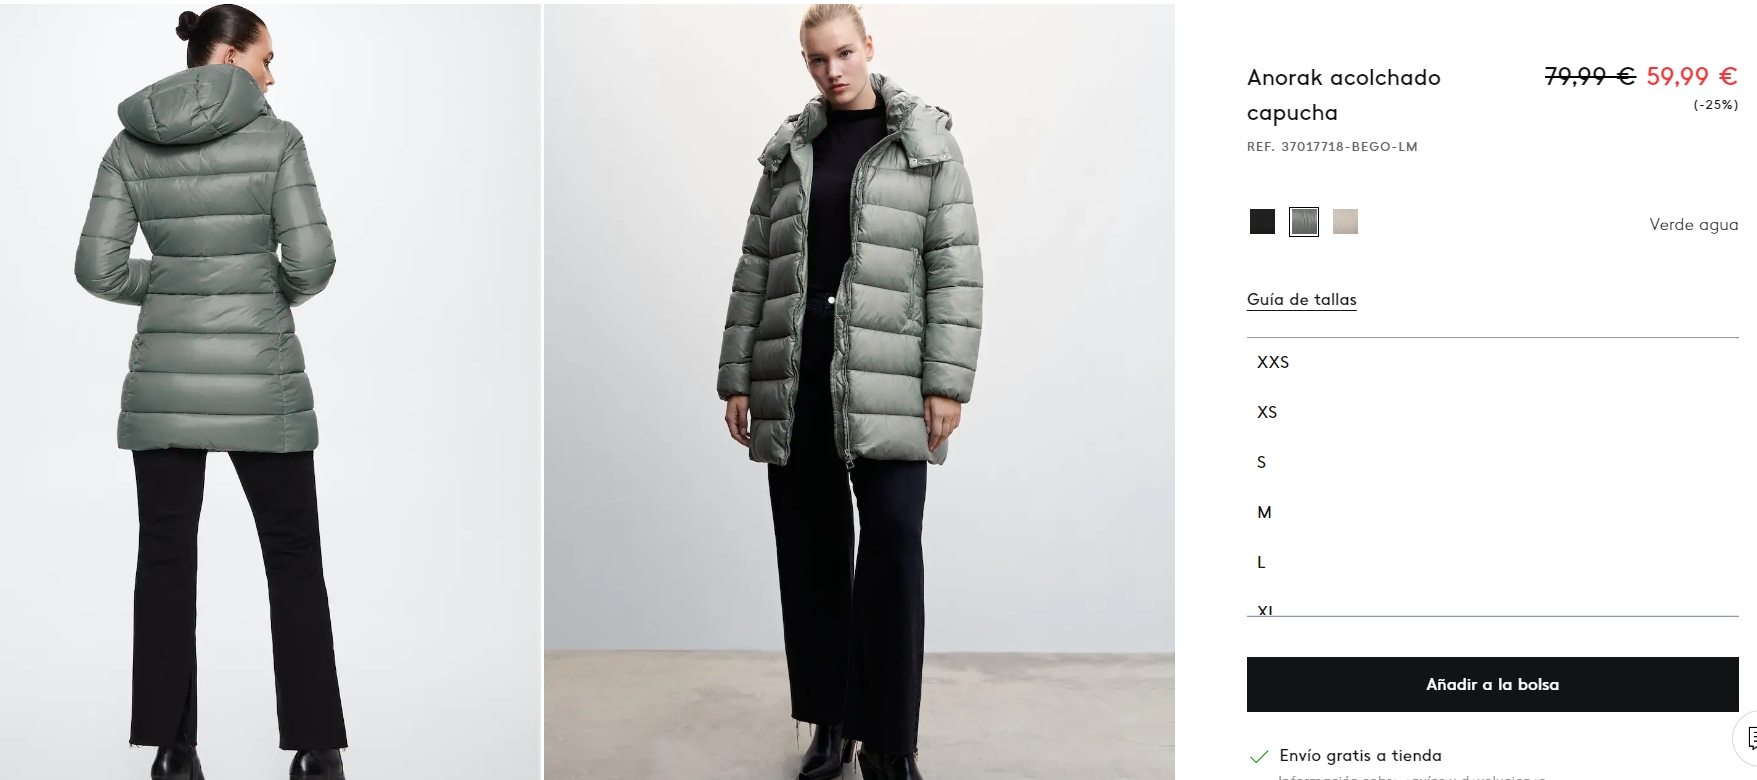Viewport: 1757px width, 780px height.
Task: Open the front-view anorak model photo
Action: click(859, 392)
